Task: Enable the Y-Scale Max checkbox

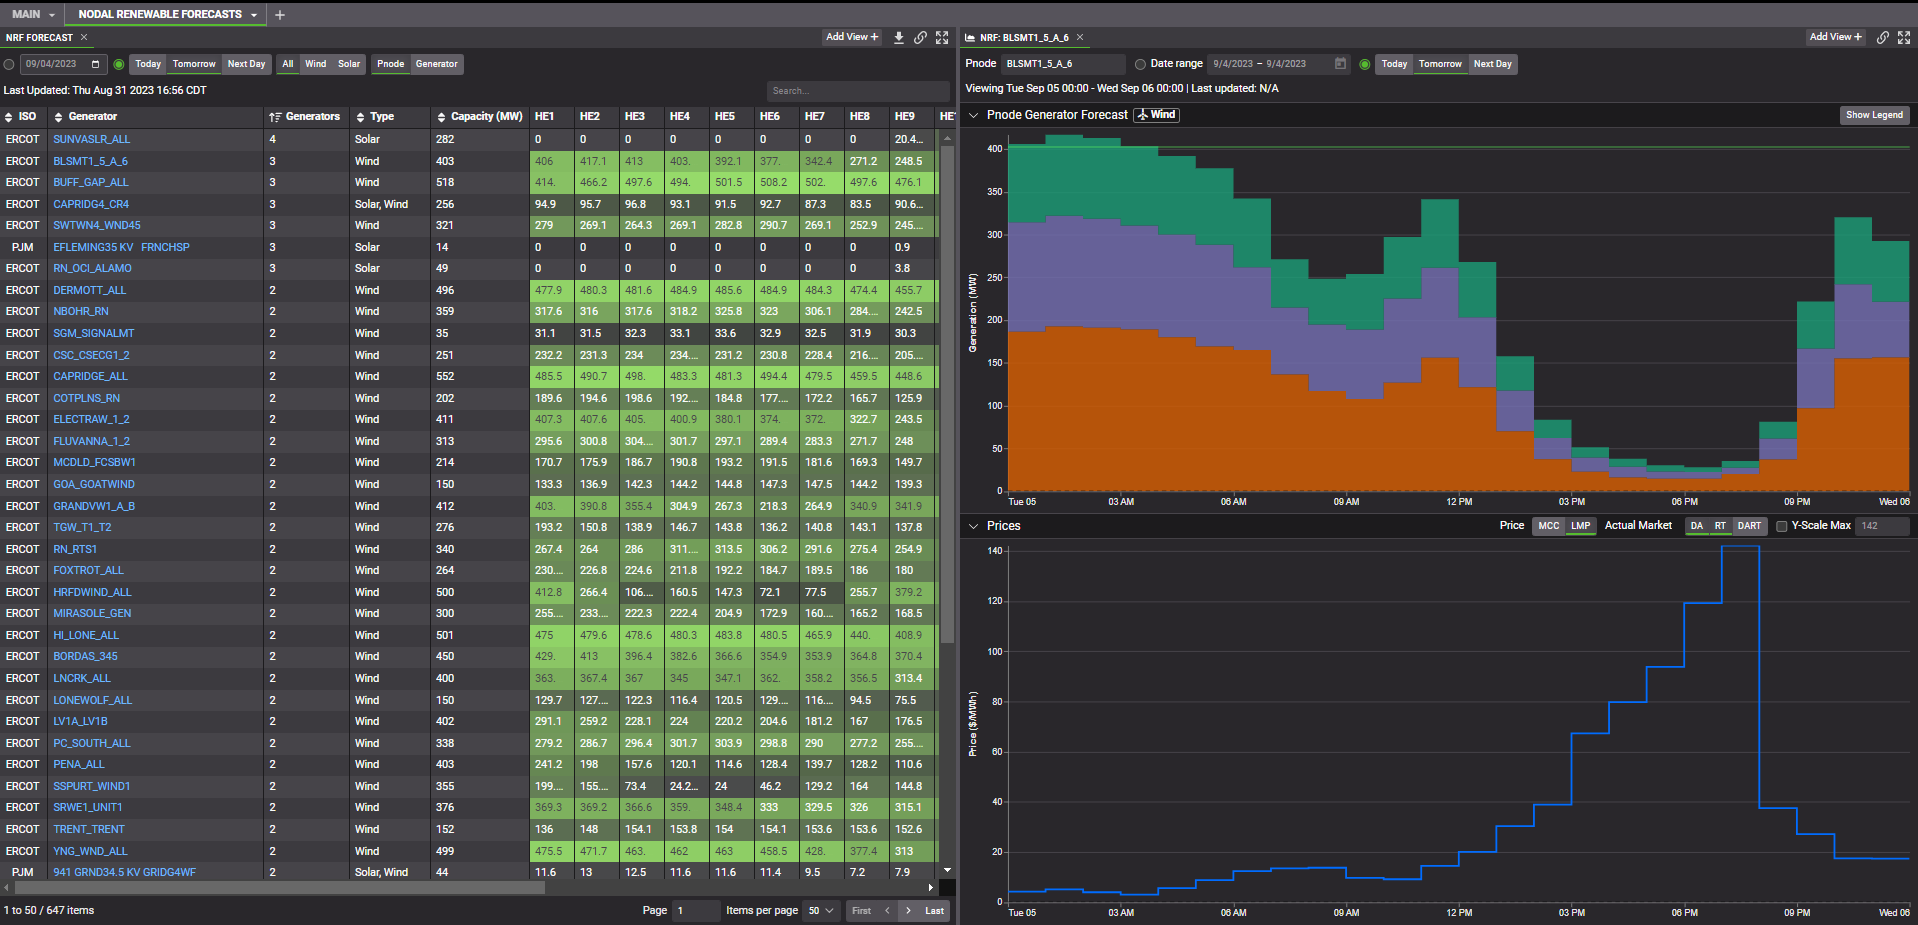Action: (x=1781, y=526)
